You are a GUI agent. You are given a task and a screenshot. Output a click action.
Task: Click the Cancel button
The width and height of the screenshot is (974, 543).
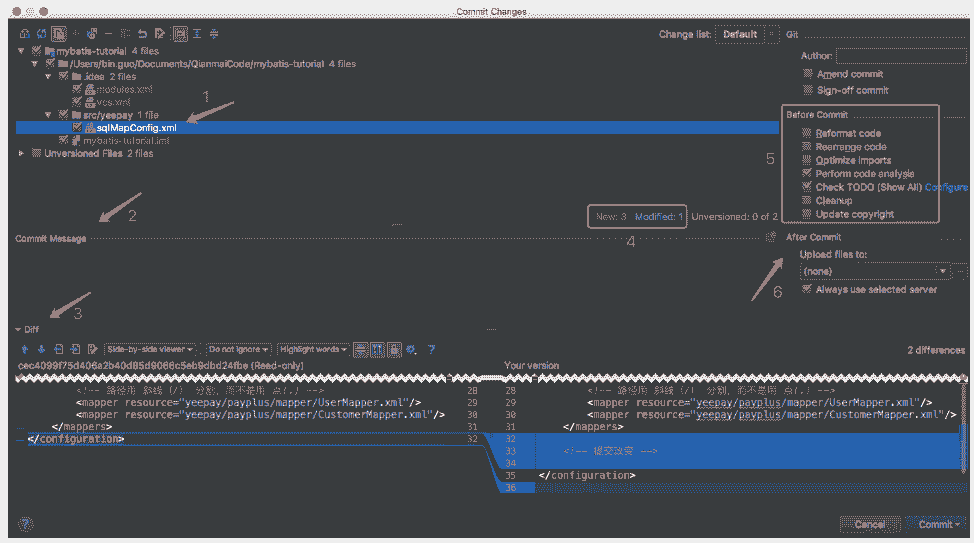tap(869, 524)
